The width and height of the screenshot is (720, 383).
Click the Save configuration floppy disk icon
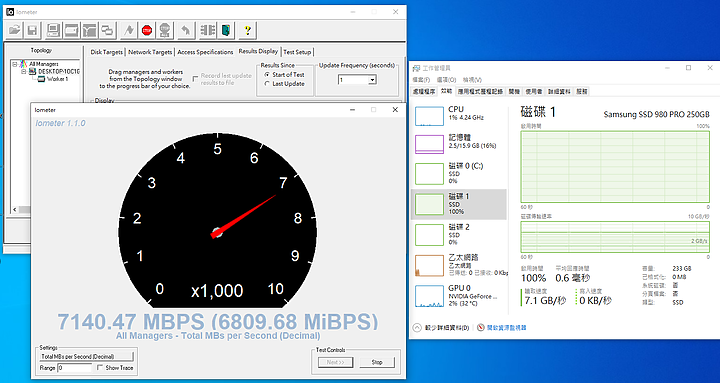pyautogui.click(x=32, y=30)
